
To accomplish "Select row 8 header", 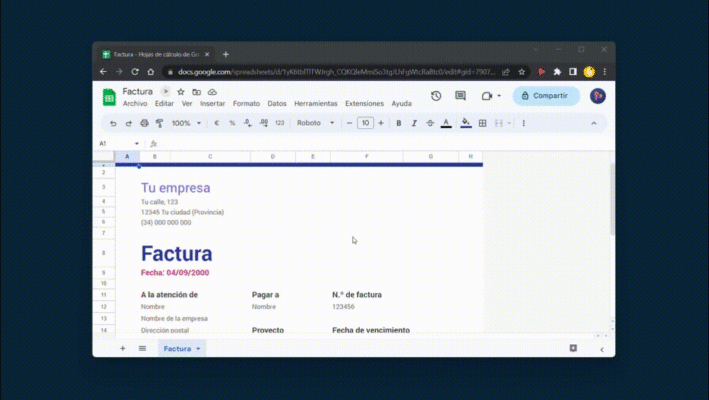I will click(104, 253).
